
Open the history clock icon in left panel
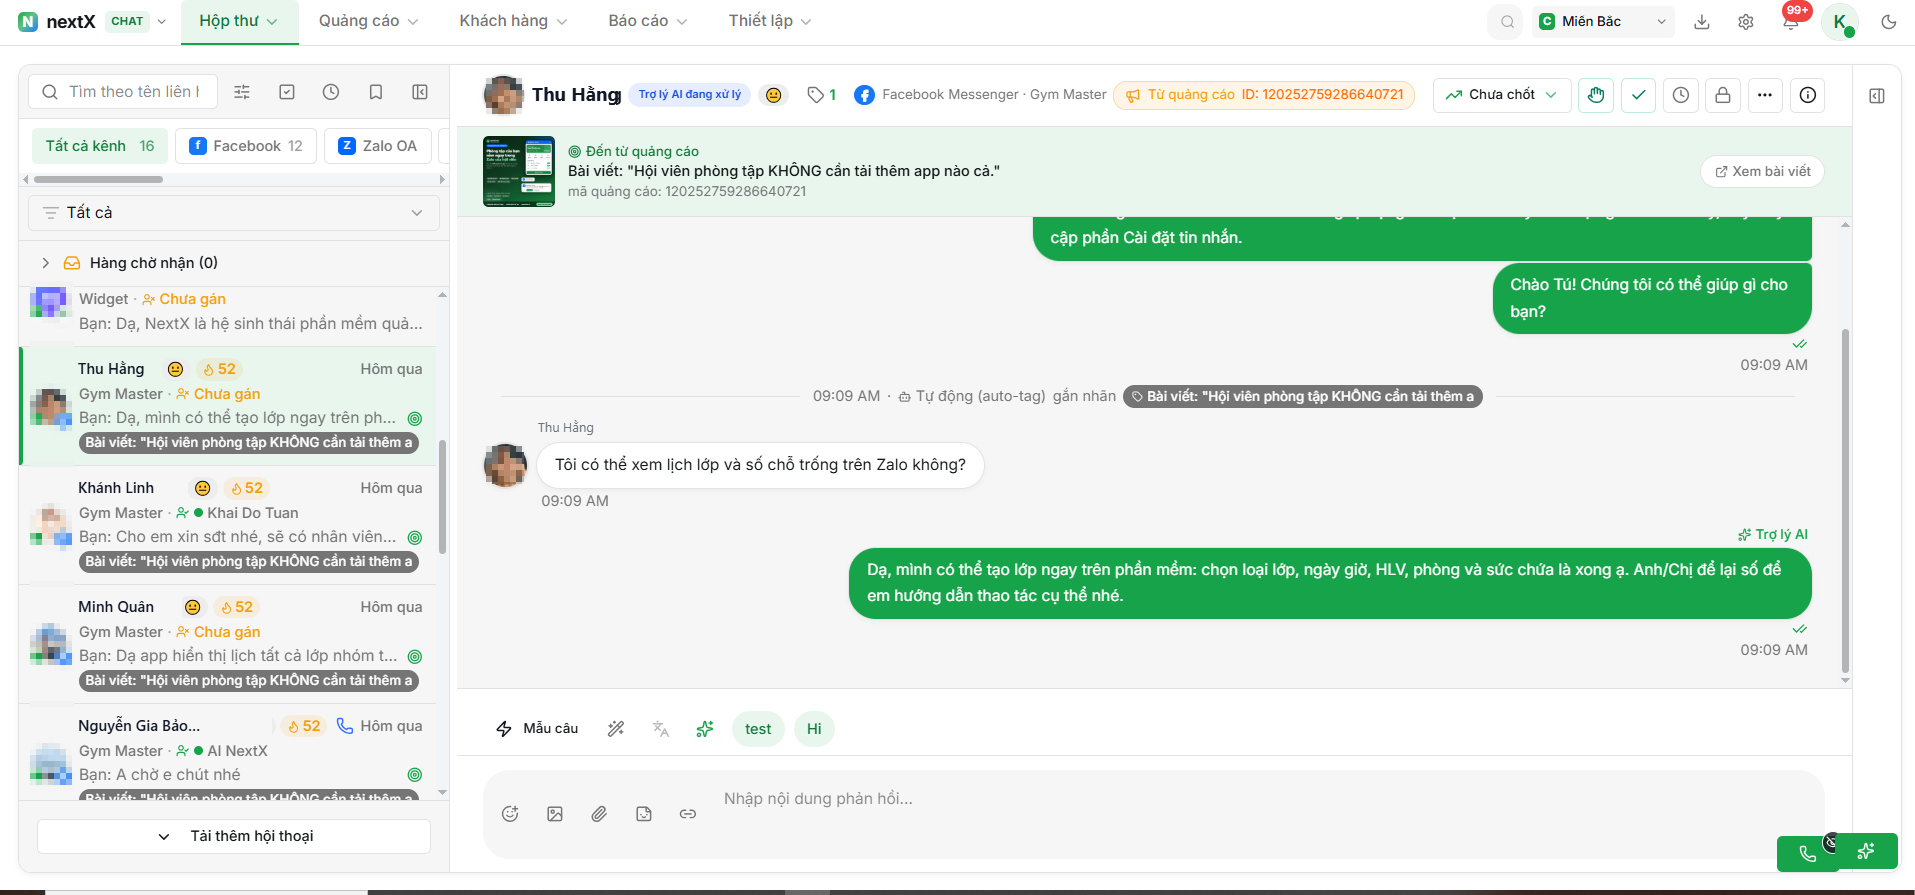331,92
